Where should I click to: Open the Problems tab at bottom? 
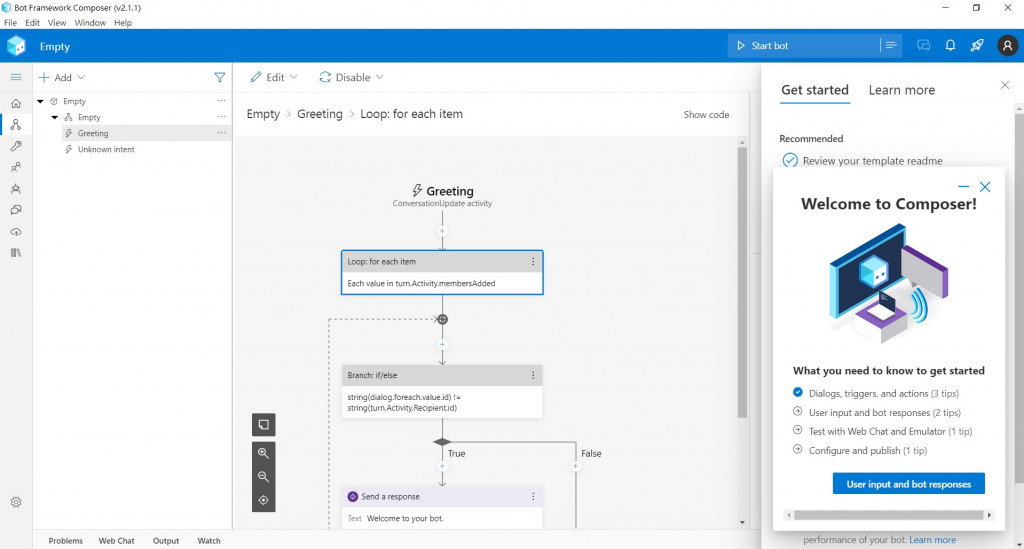[x=65, y=541]
